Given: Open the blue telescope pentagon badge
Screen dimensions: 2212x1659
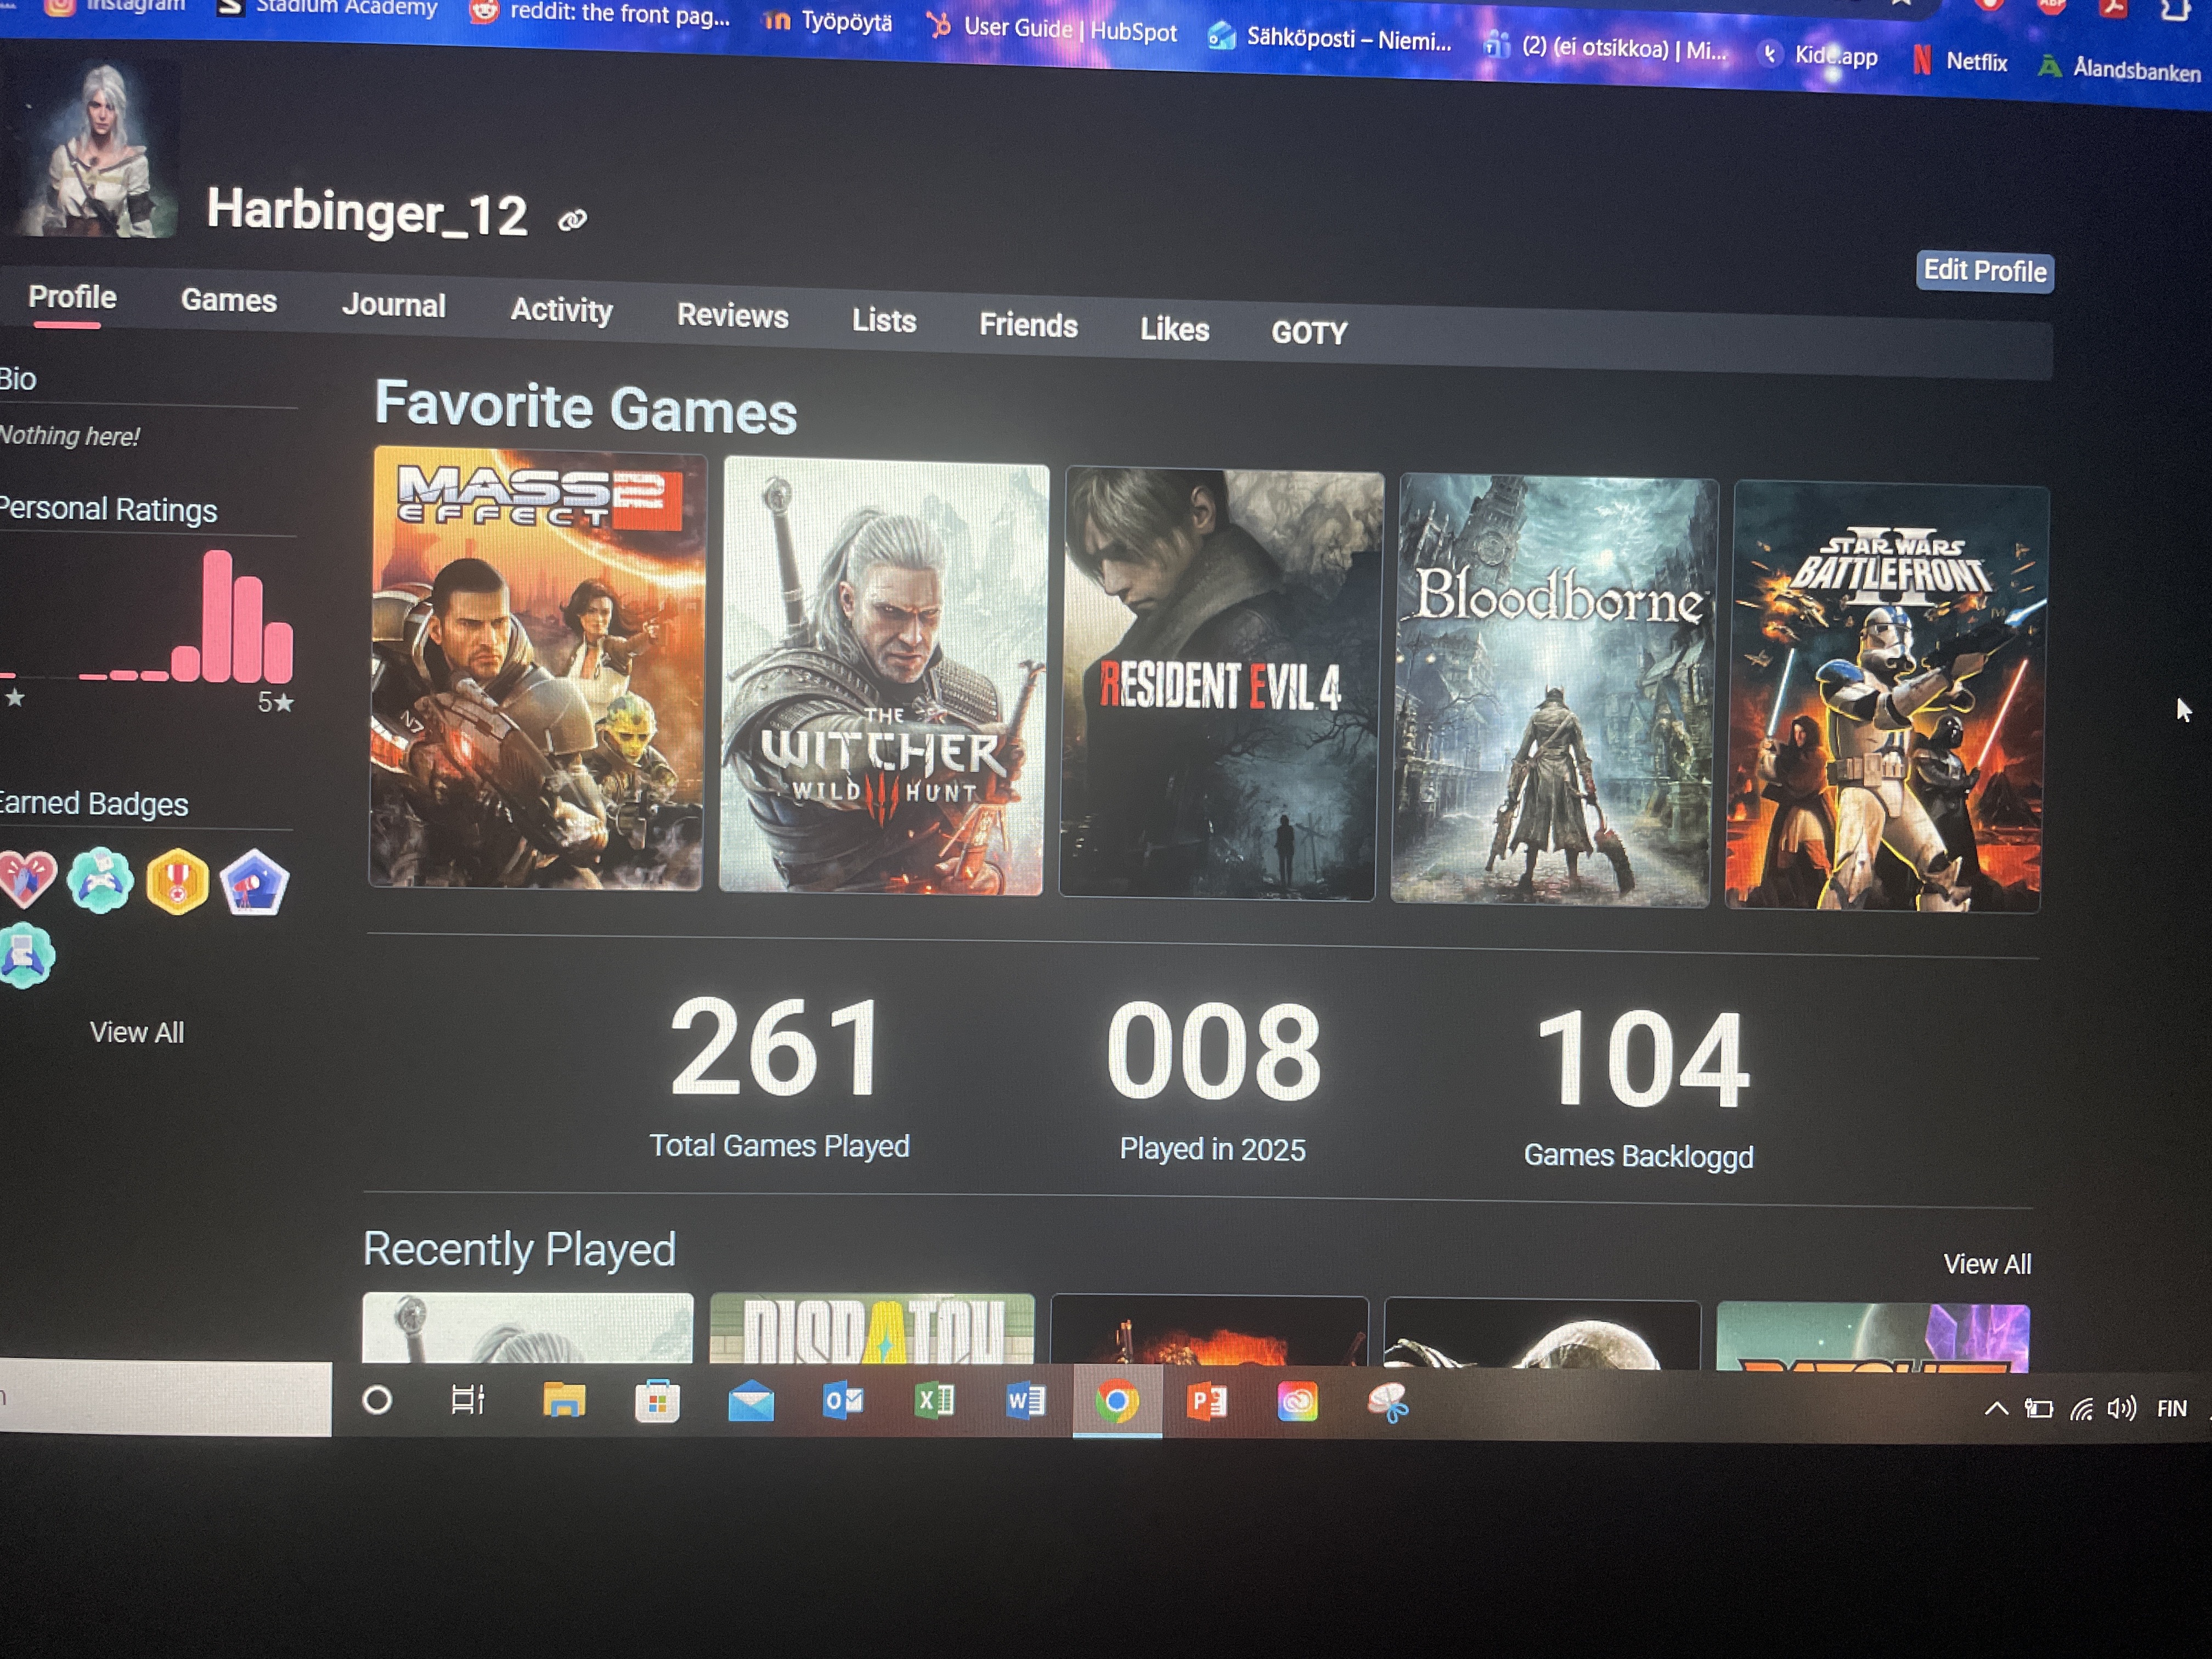Looking at the screenshot, I should coord(255,883).
